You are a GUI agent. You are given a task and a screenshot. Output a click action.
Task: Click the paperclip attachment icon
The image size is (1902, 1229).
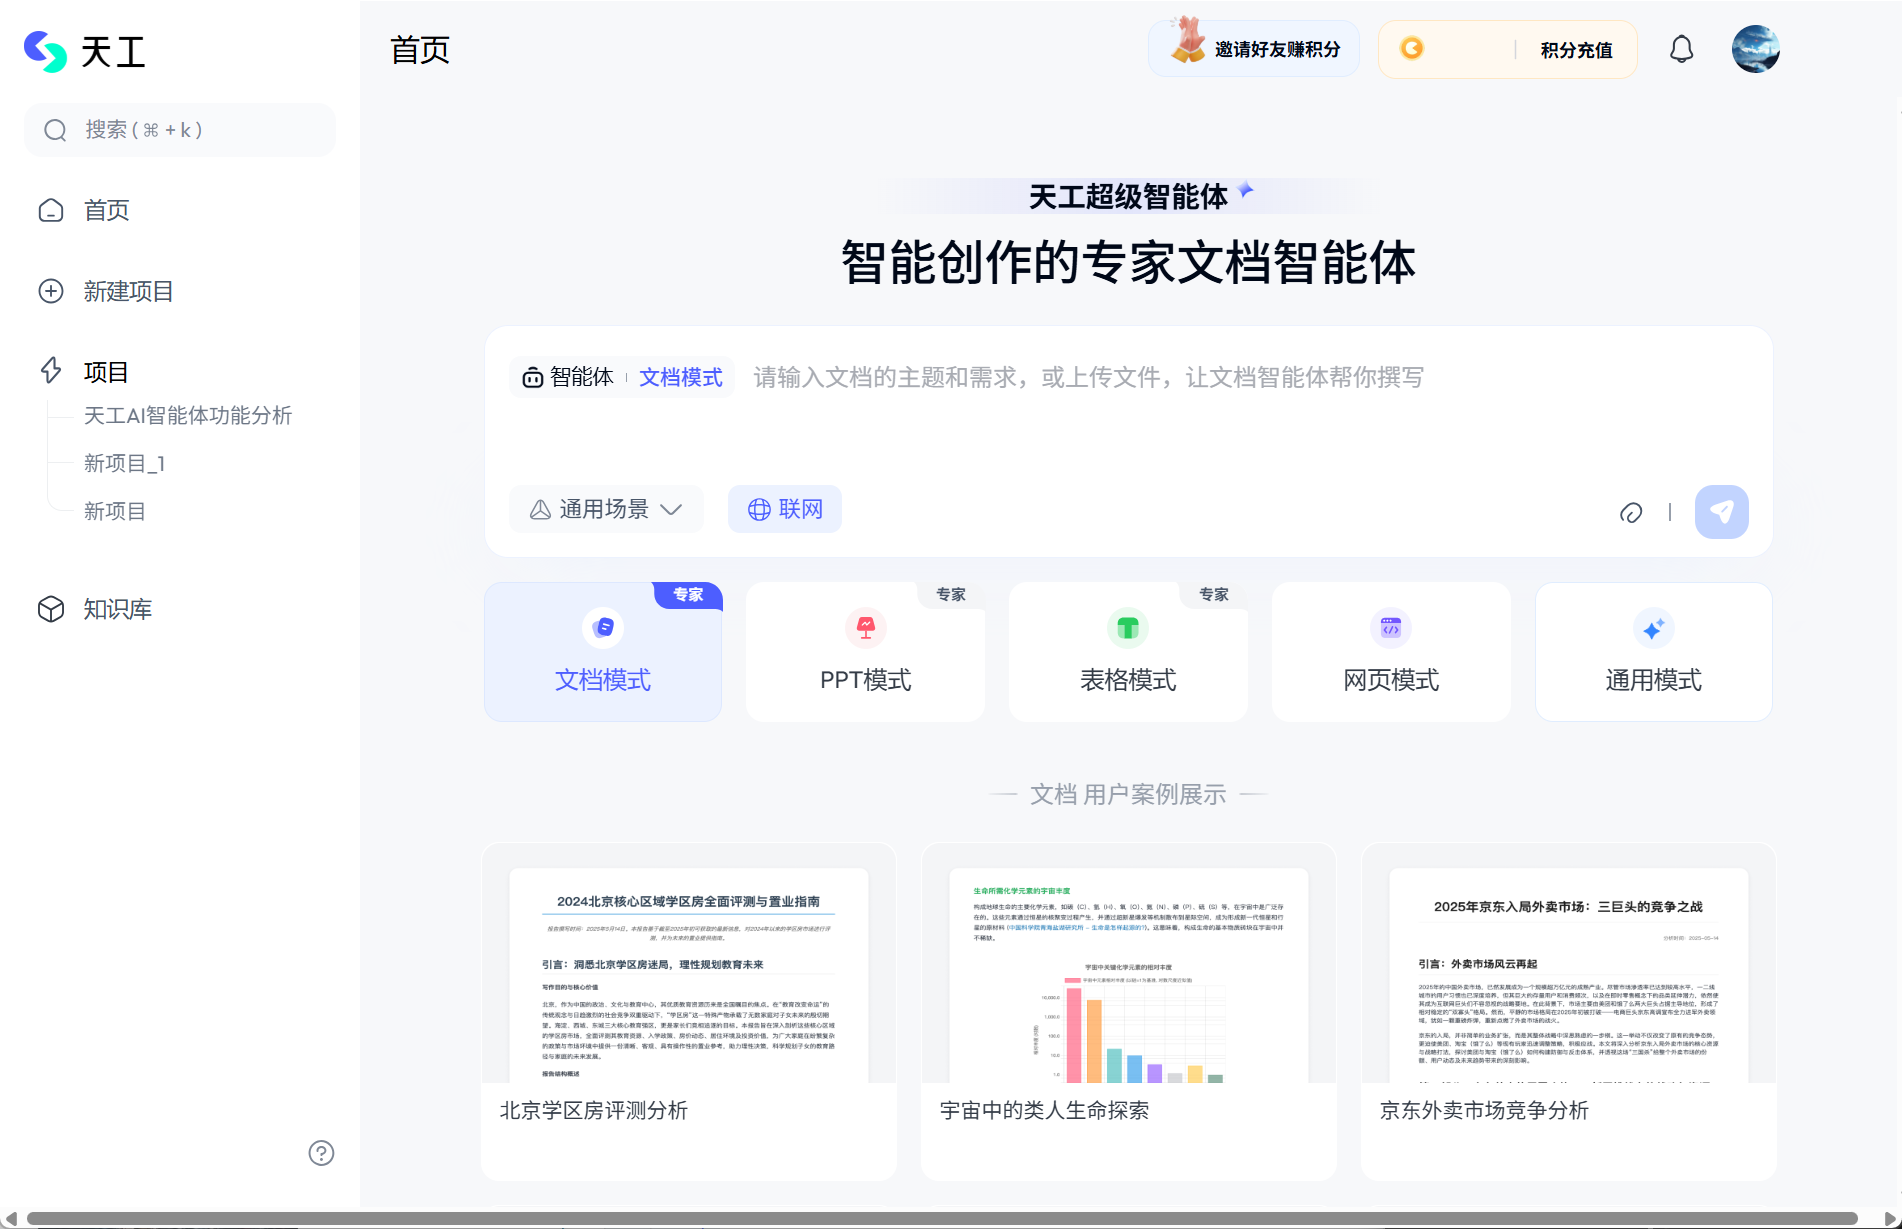(x=1632, y=511)
